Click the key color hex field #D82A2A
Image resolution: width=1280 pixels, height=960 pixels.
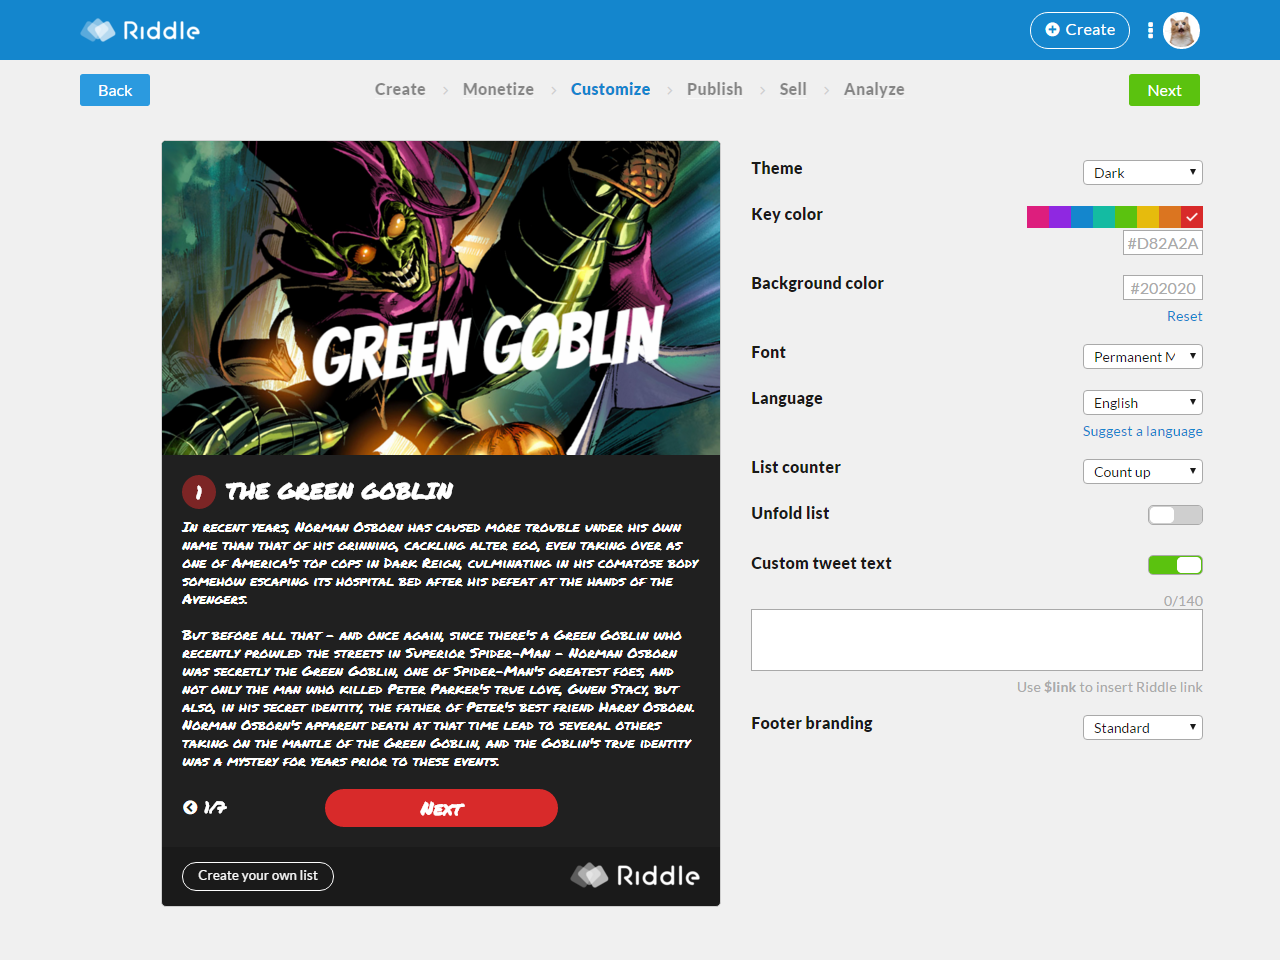pos(1163,243)
